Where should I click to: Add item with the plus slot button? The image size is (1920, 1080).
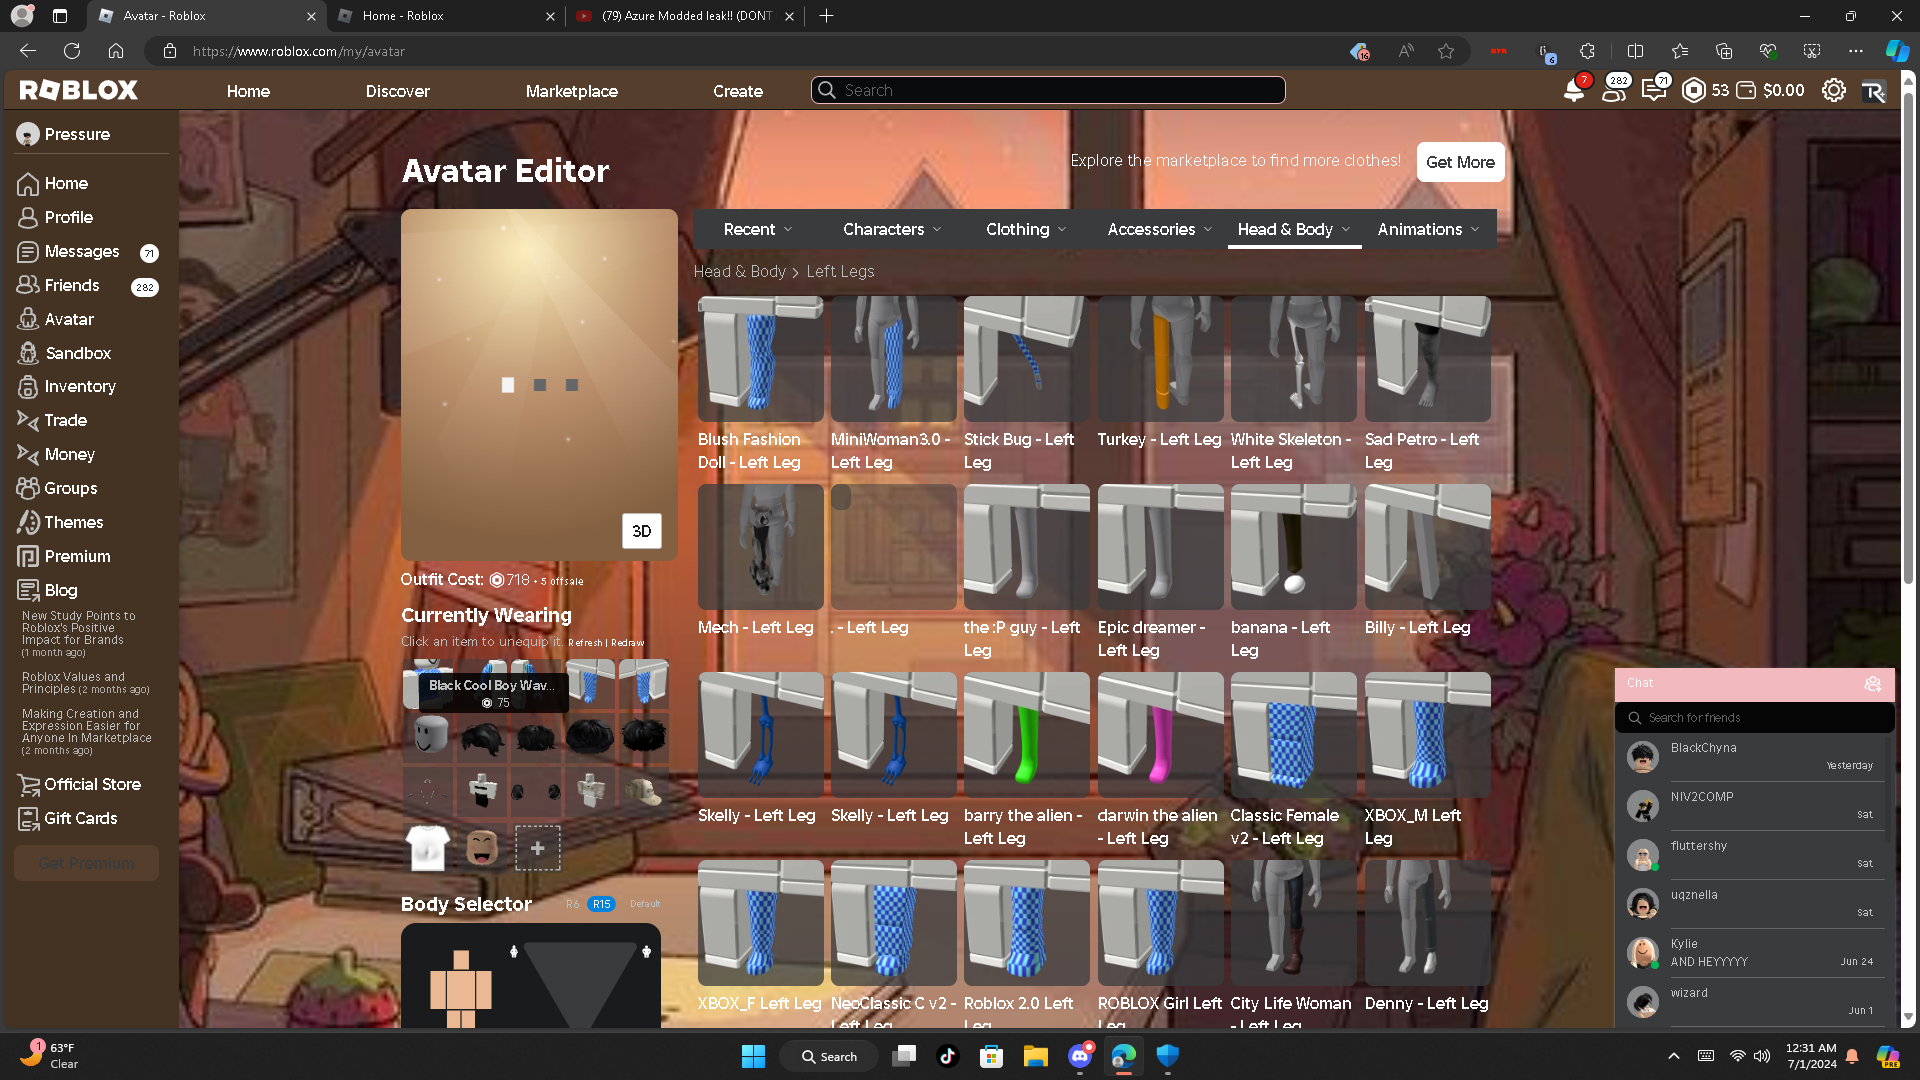(x=537, y=848)
